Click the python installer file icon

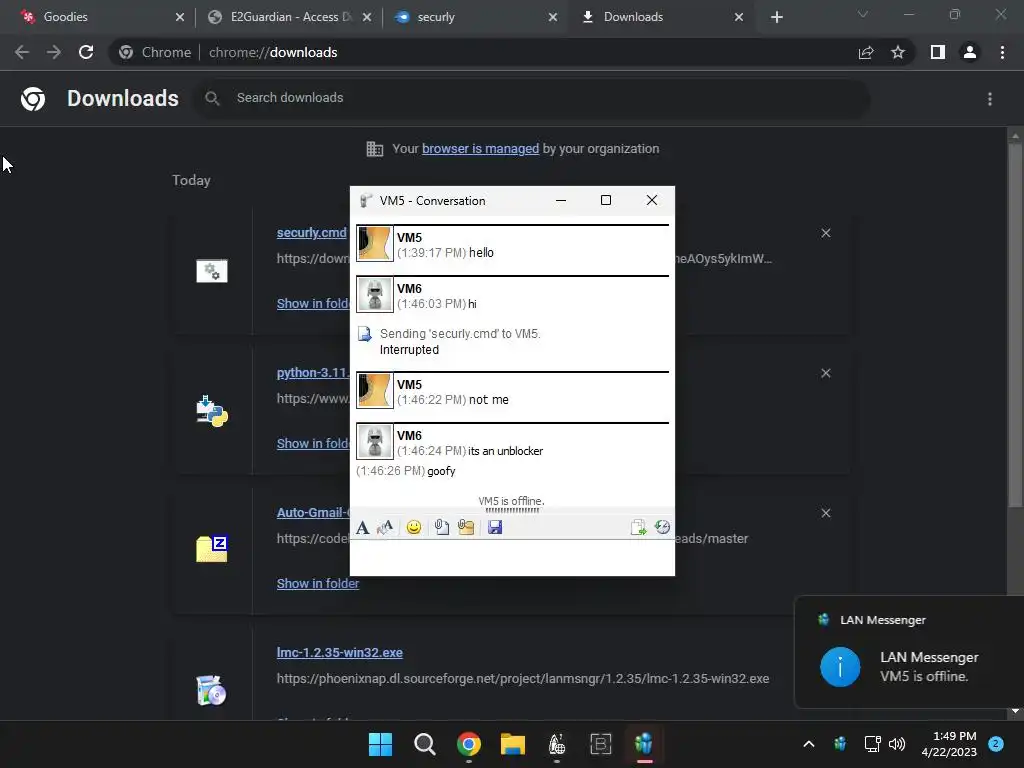click(212, 411)
